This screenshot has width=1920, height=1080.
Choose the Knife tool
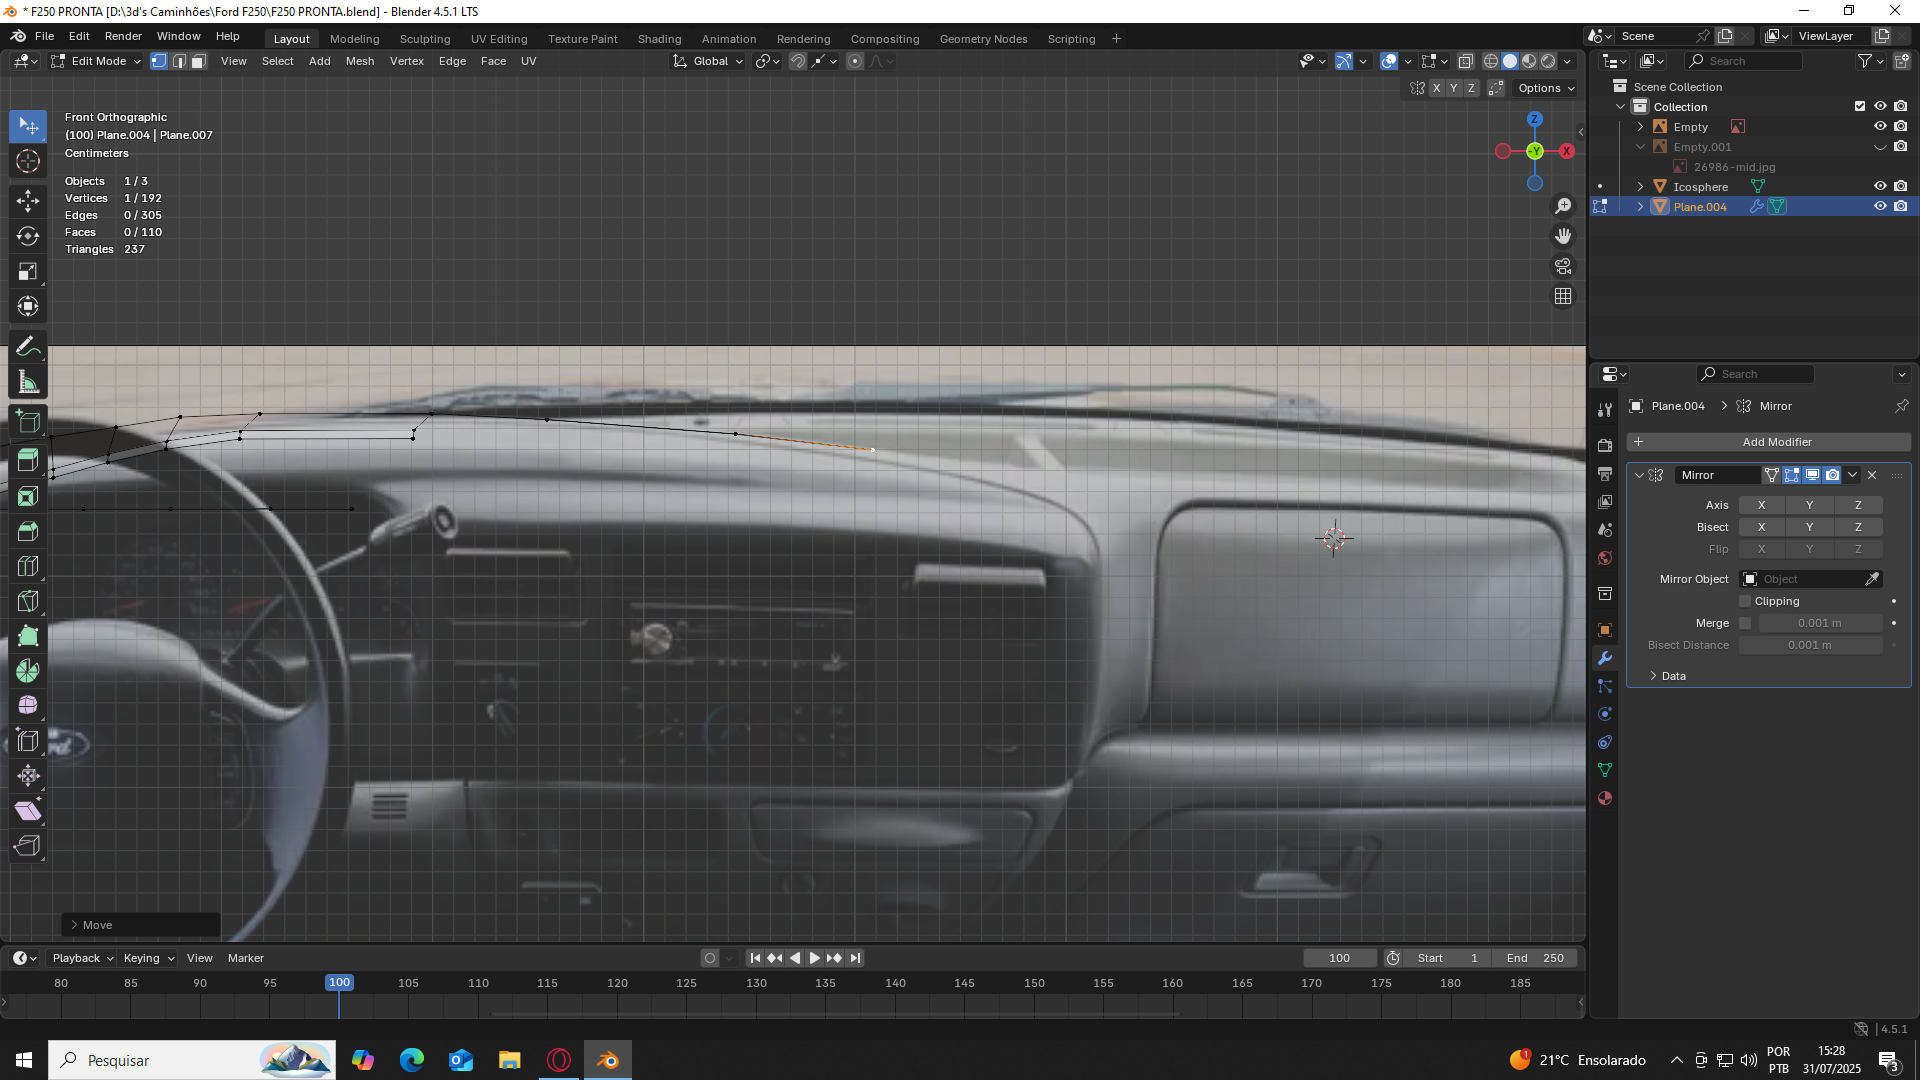[x=28, y=601]
